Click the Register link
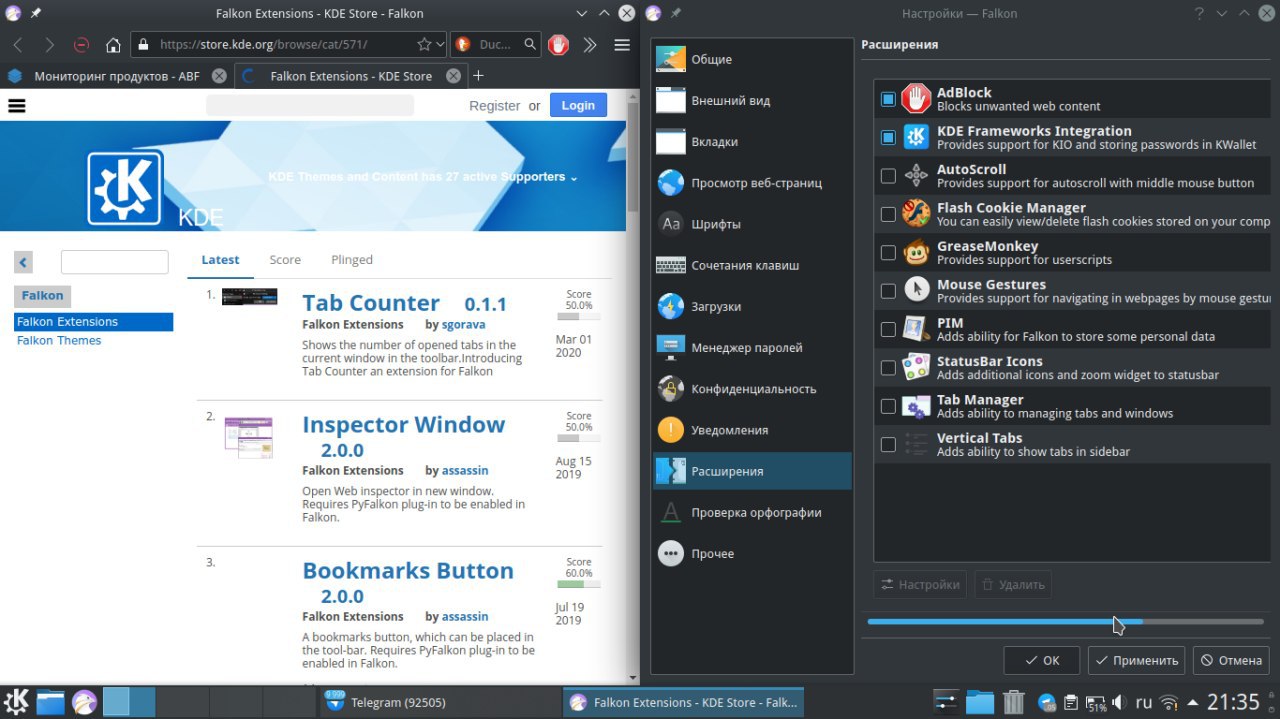The image size is (1280, 719). 494,106
